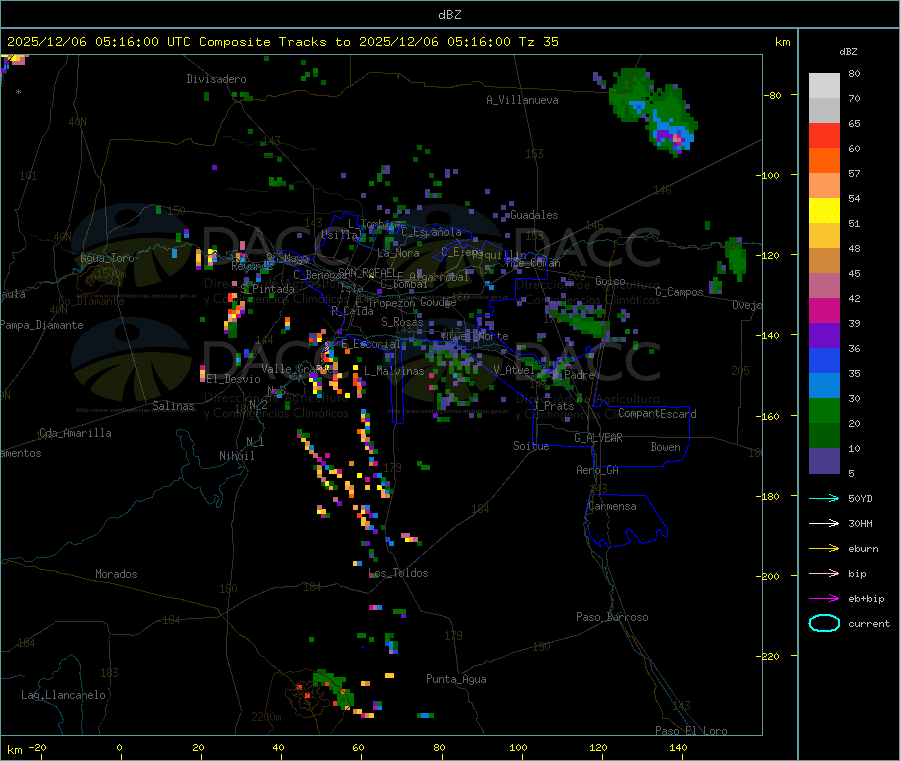The width and height of the screenshot is (900, 761).
Task: Select the magenta 39–42 dBZ swatch
Action: (x=824, y=310)
